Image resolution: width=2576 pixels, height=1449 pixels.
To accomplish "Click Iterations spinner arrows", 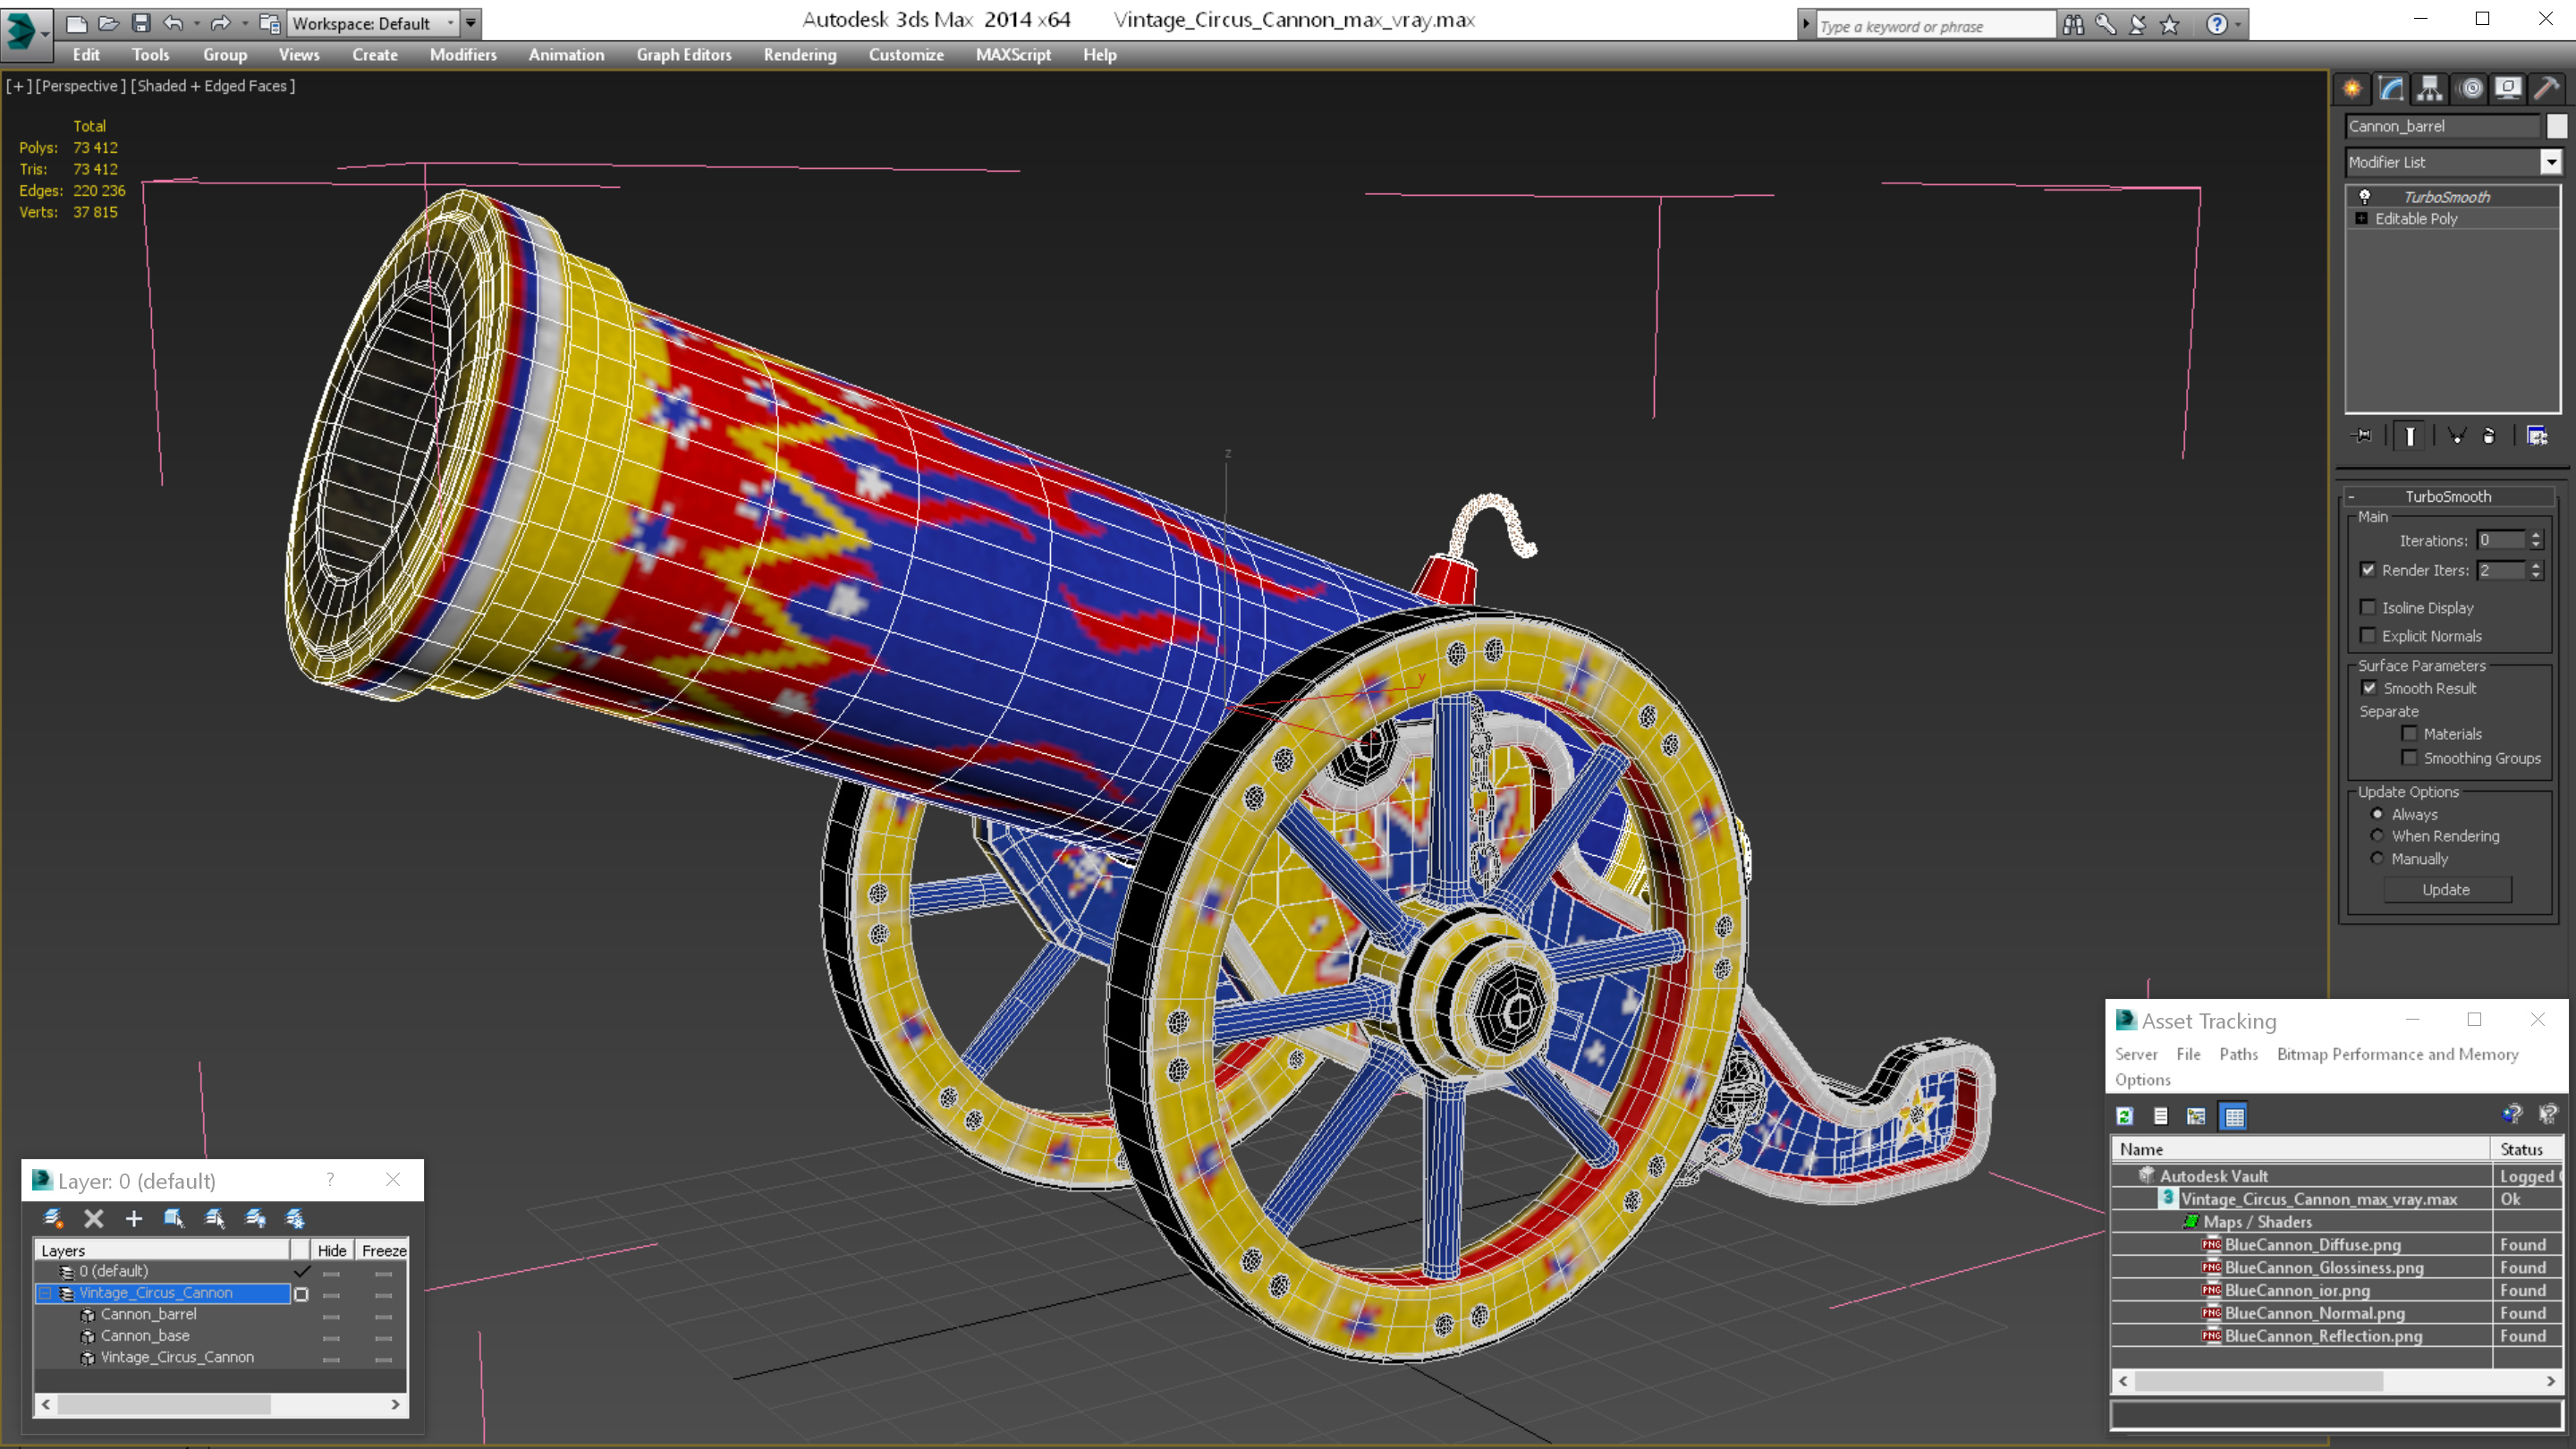I will tap(2535, 540).
